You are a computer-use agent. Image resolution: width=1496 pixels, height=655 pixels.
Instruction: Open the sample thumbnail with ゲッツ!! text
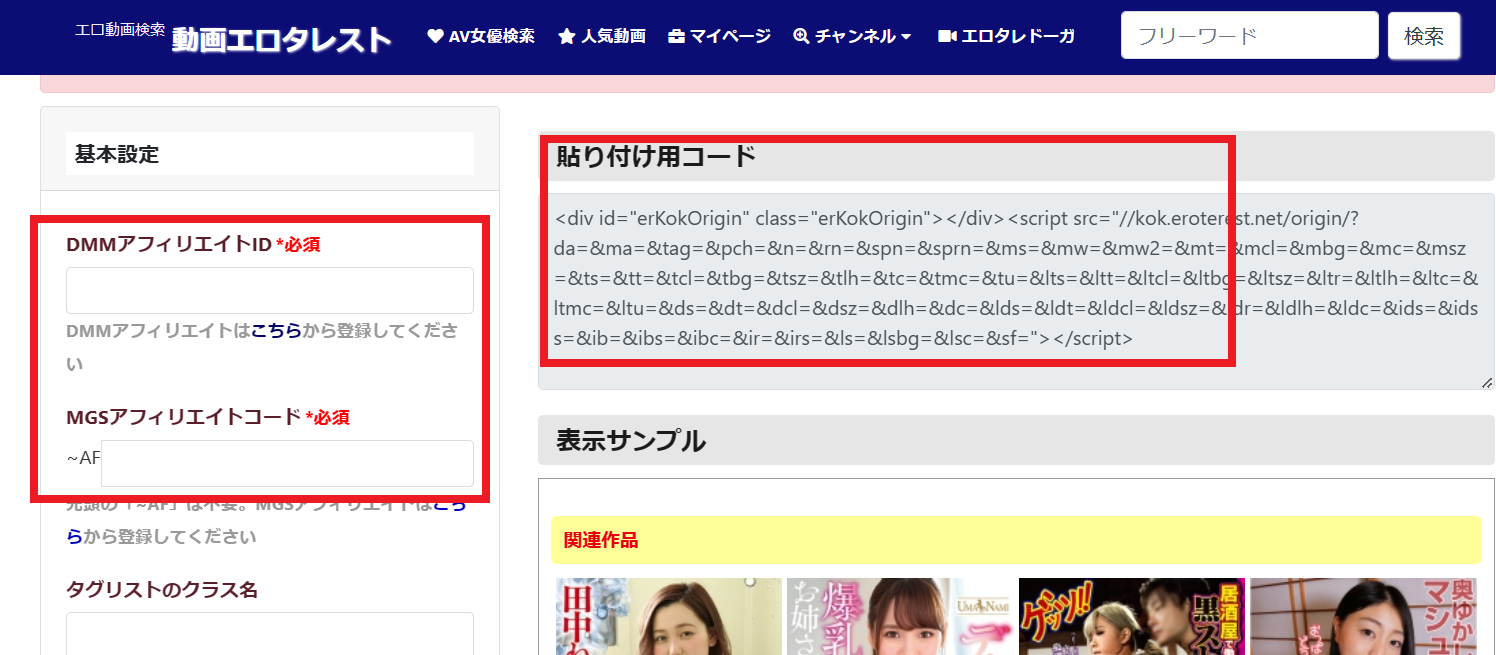click(1131, 616)
